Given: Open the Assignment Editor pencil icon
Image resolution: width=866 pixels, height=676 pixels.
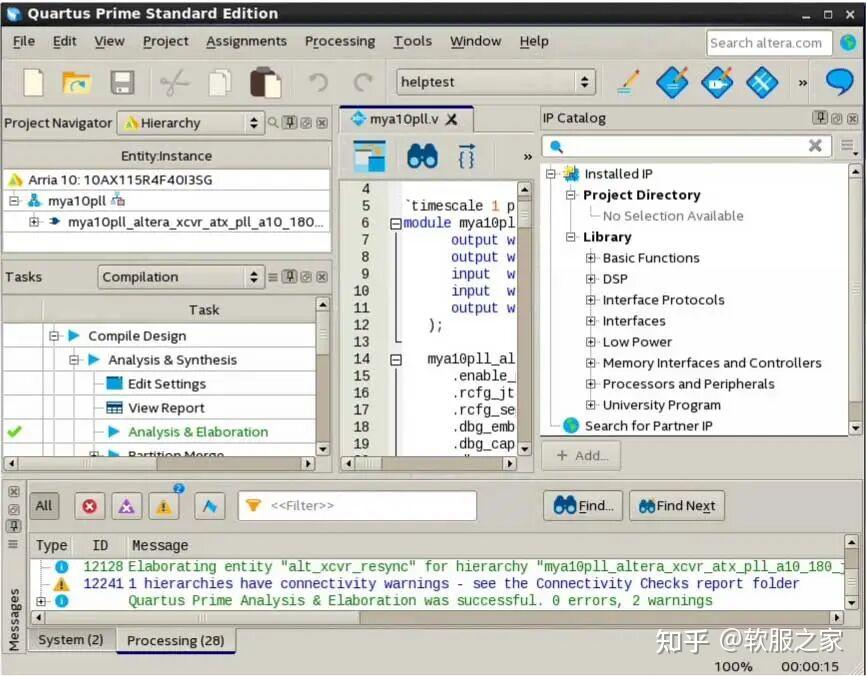Looking at the screenshot, I should [629, 82].
